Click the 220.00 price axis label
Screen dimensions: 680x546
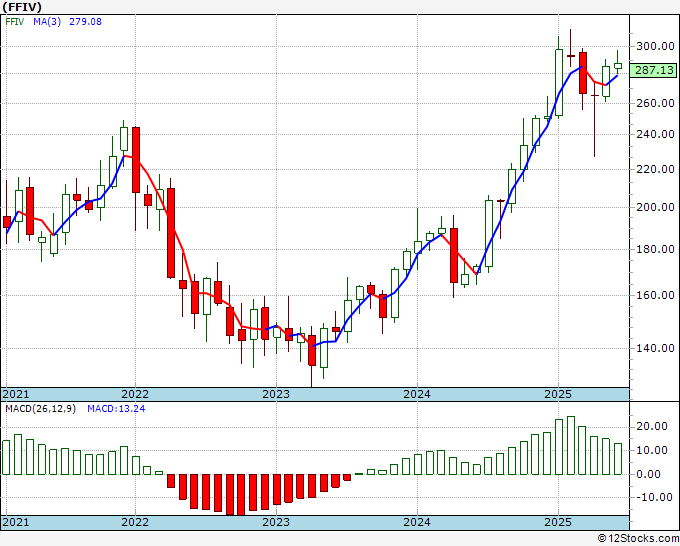click(655, 169)
